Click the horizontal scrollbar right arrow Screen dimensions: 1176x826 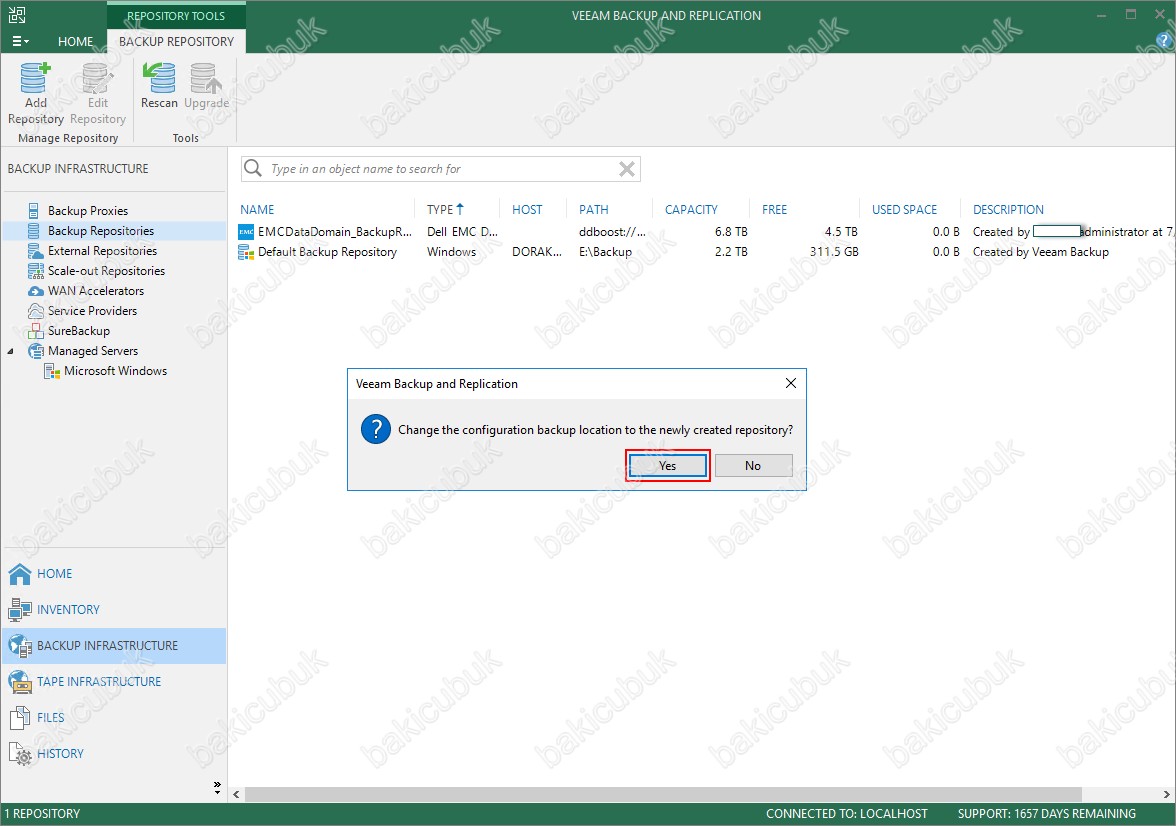1166,794
